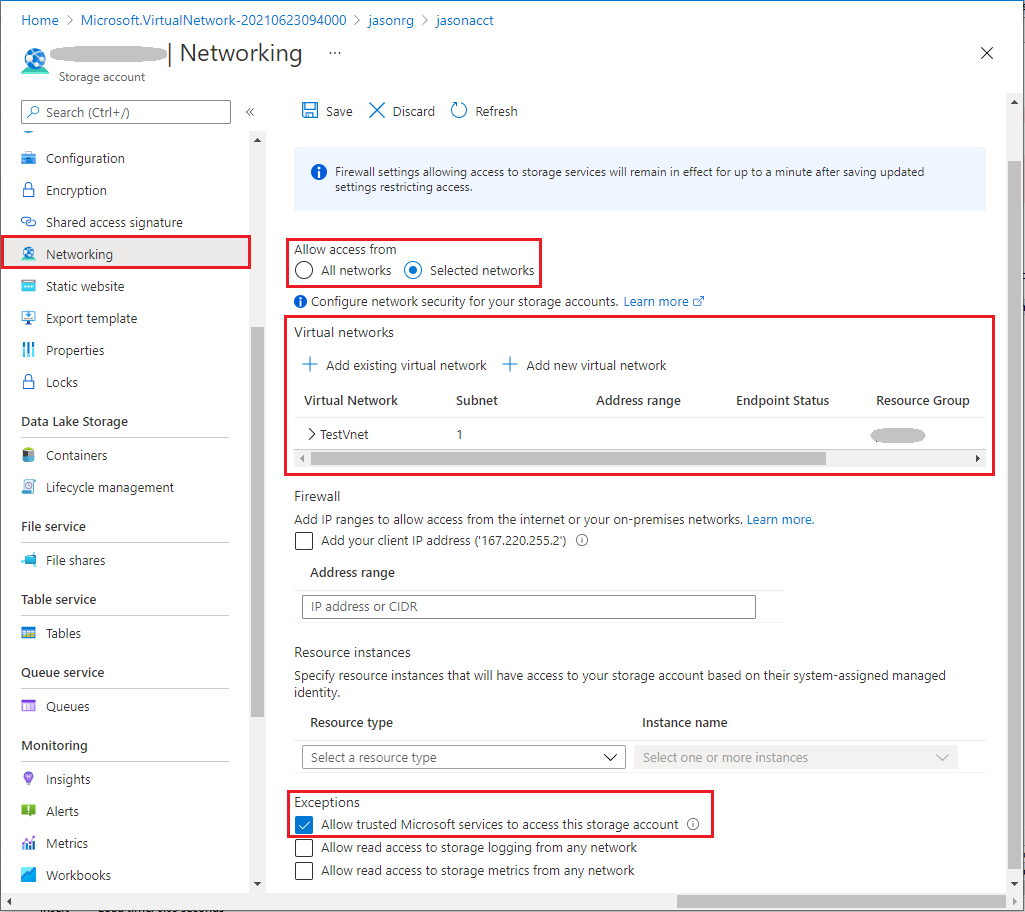The image size is (1025, 912).
Task: Open Microsoft.VirtualNetwork-20210623094000 breadcrumb
Action: (x=214, y=20)
